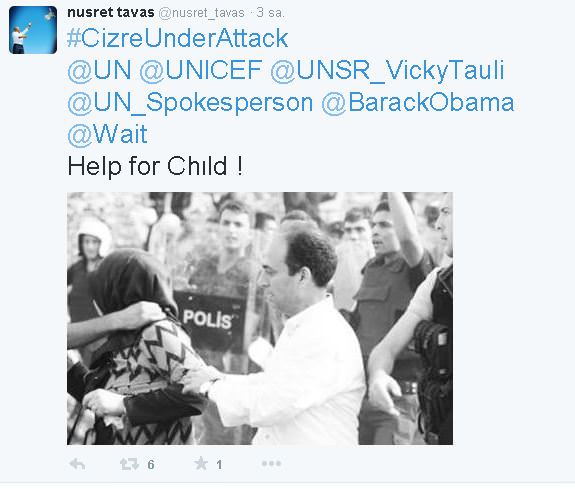View the retweet count 6
The image size is (575, 489).
coord(151,465)
